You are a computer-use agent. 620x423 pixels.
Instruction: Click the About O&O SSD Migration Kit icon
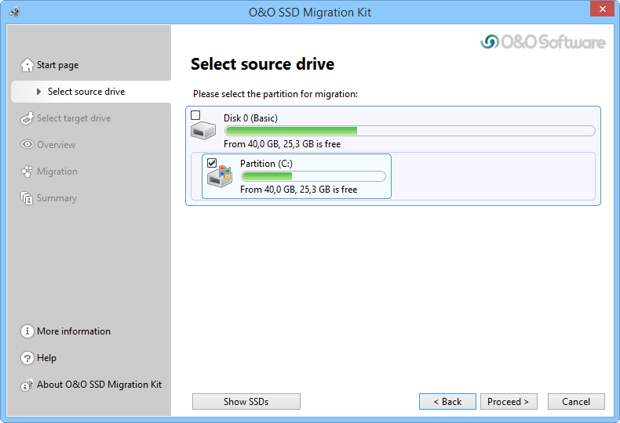pyautogui.click(x=27, y=385)
